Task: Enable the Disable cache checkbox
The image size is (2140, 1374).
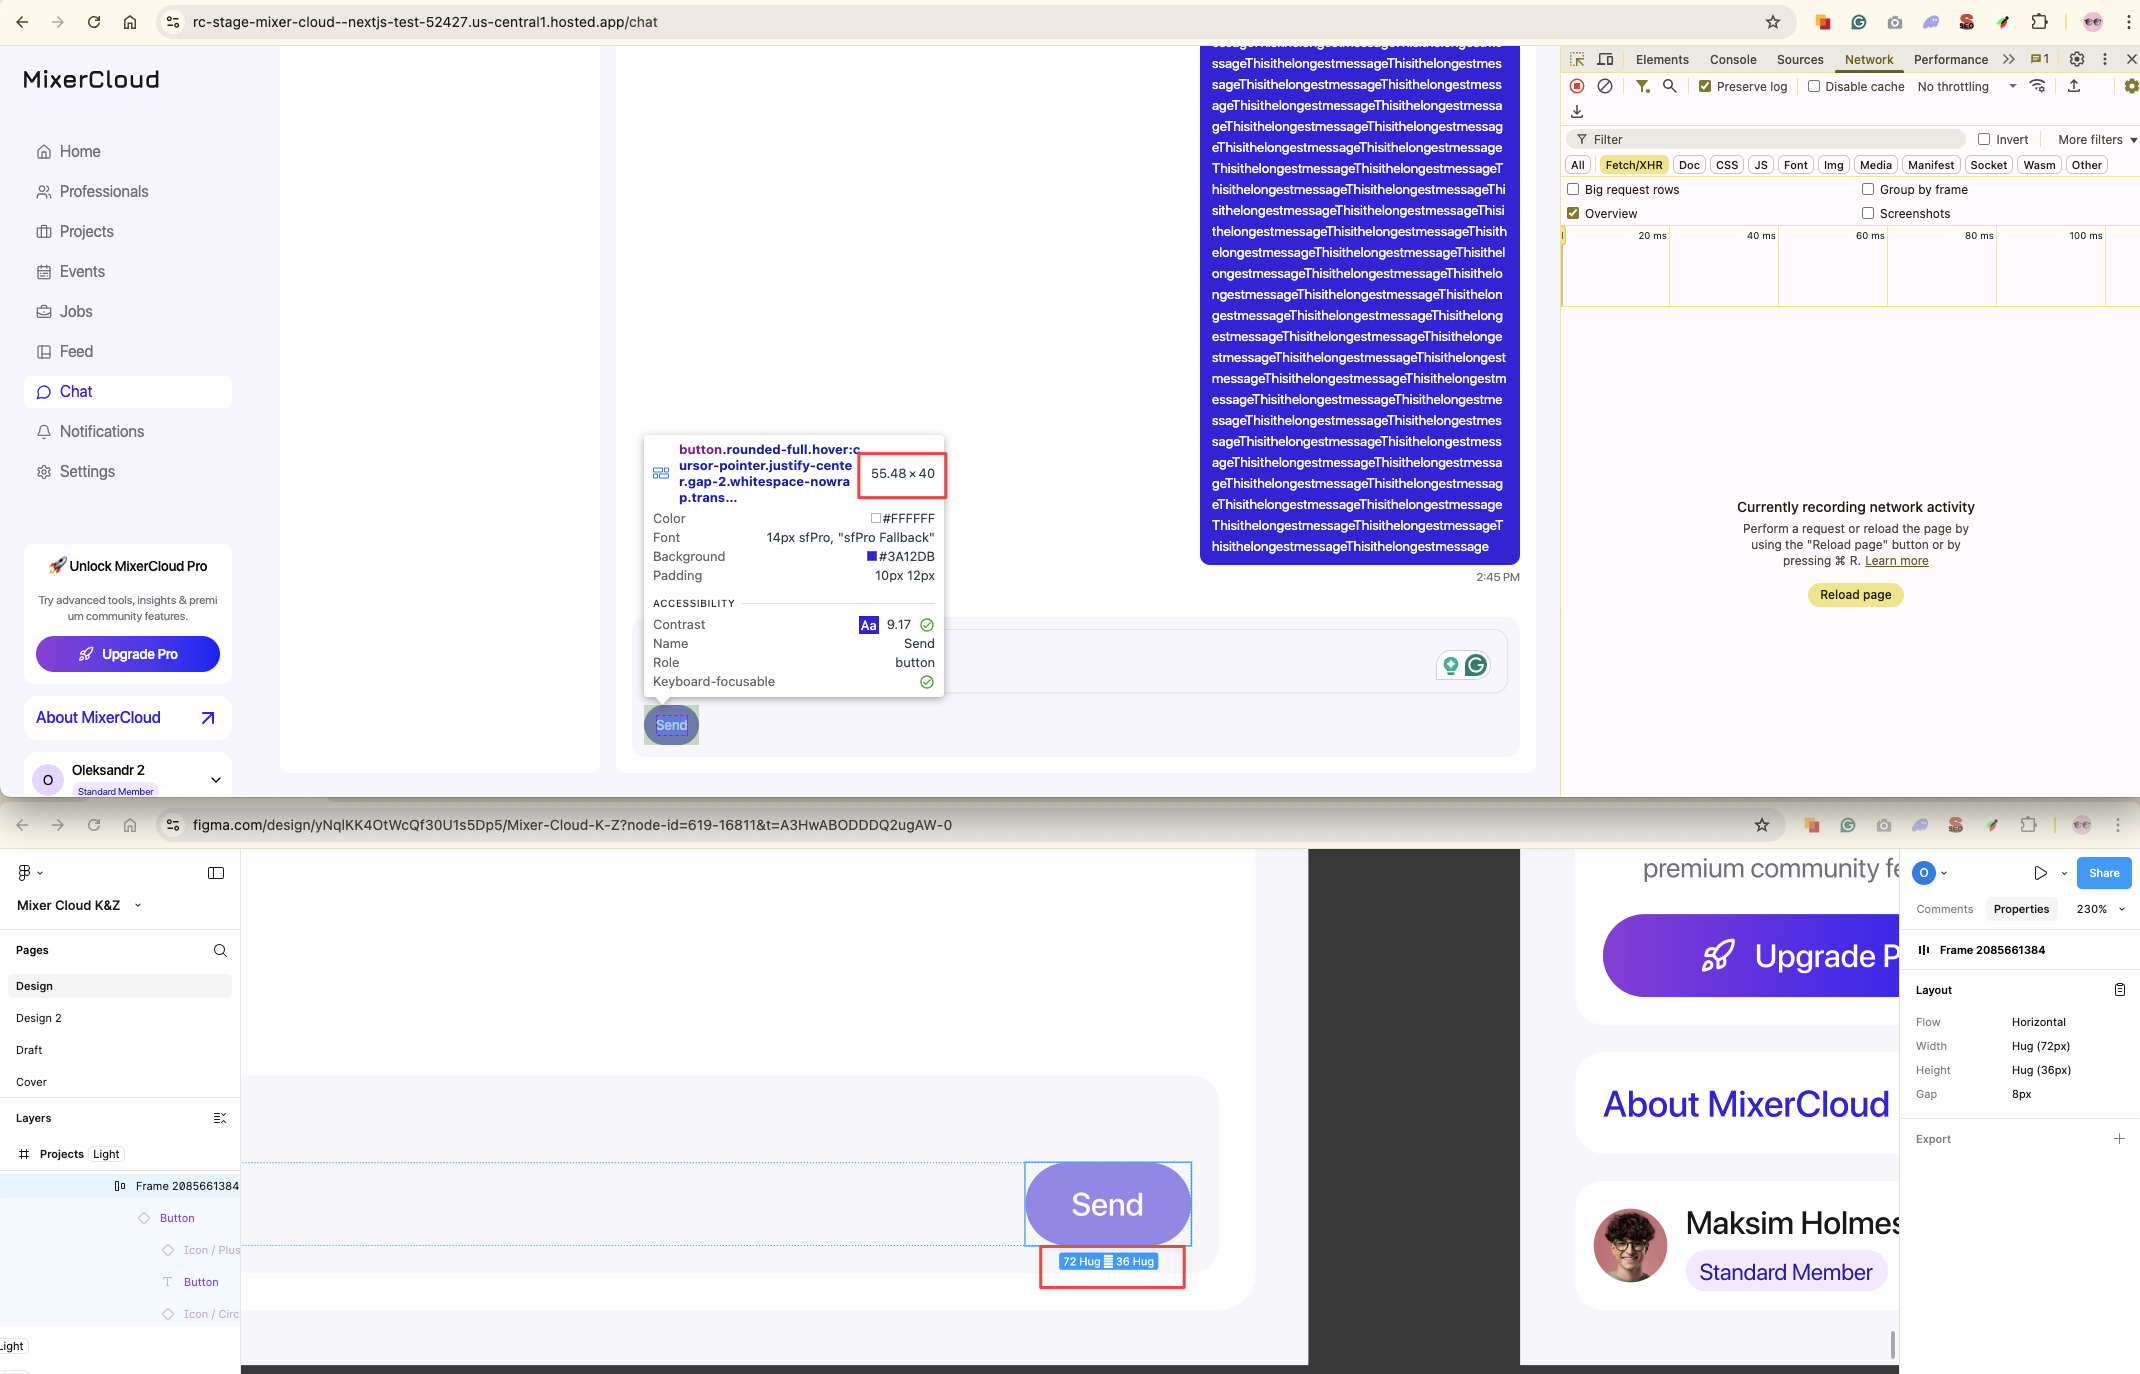Action: click(1814, 87)
